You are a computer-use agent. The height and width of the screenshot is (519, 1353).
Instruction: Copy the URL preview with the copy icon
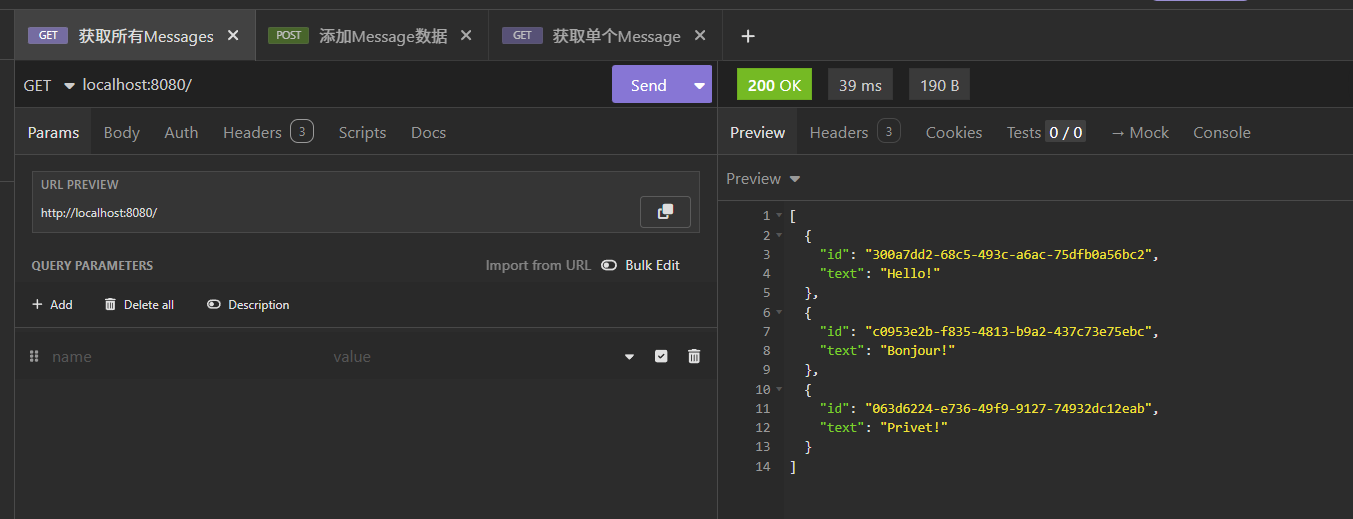click(x=665, y=212)
